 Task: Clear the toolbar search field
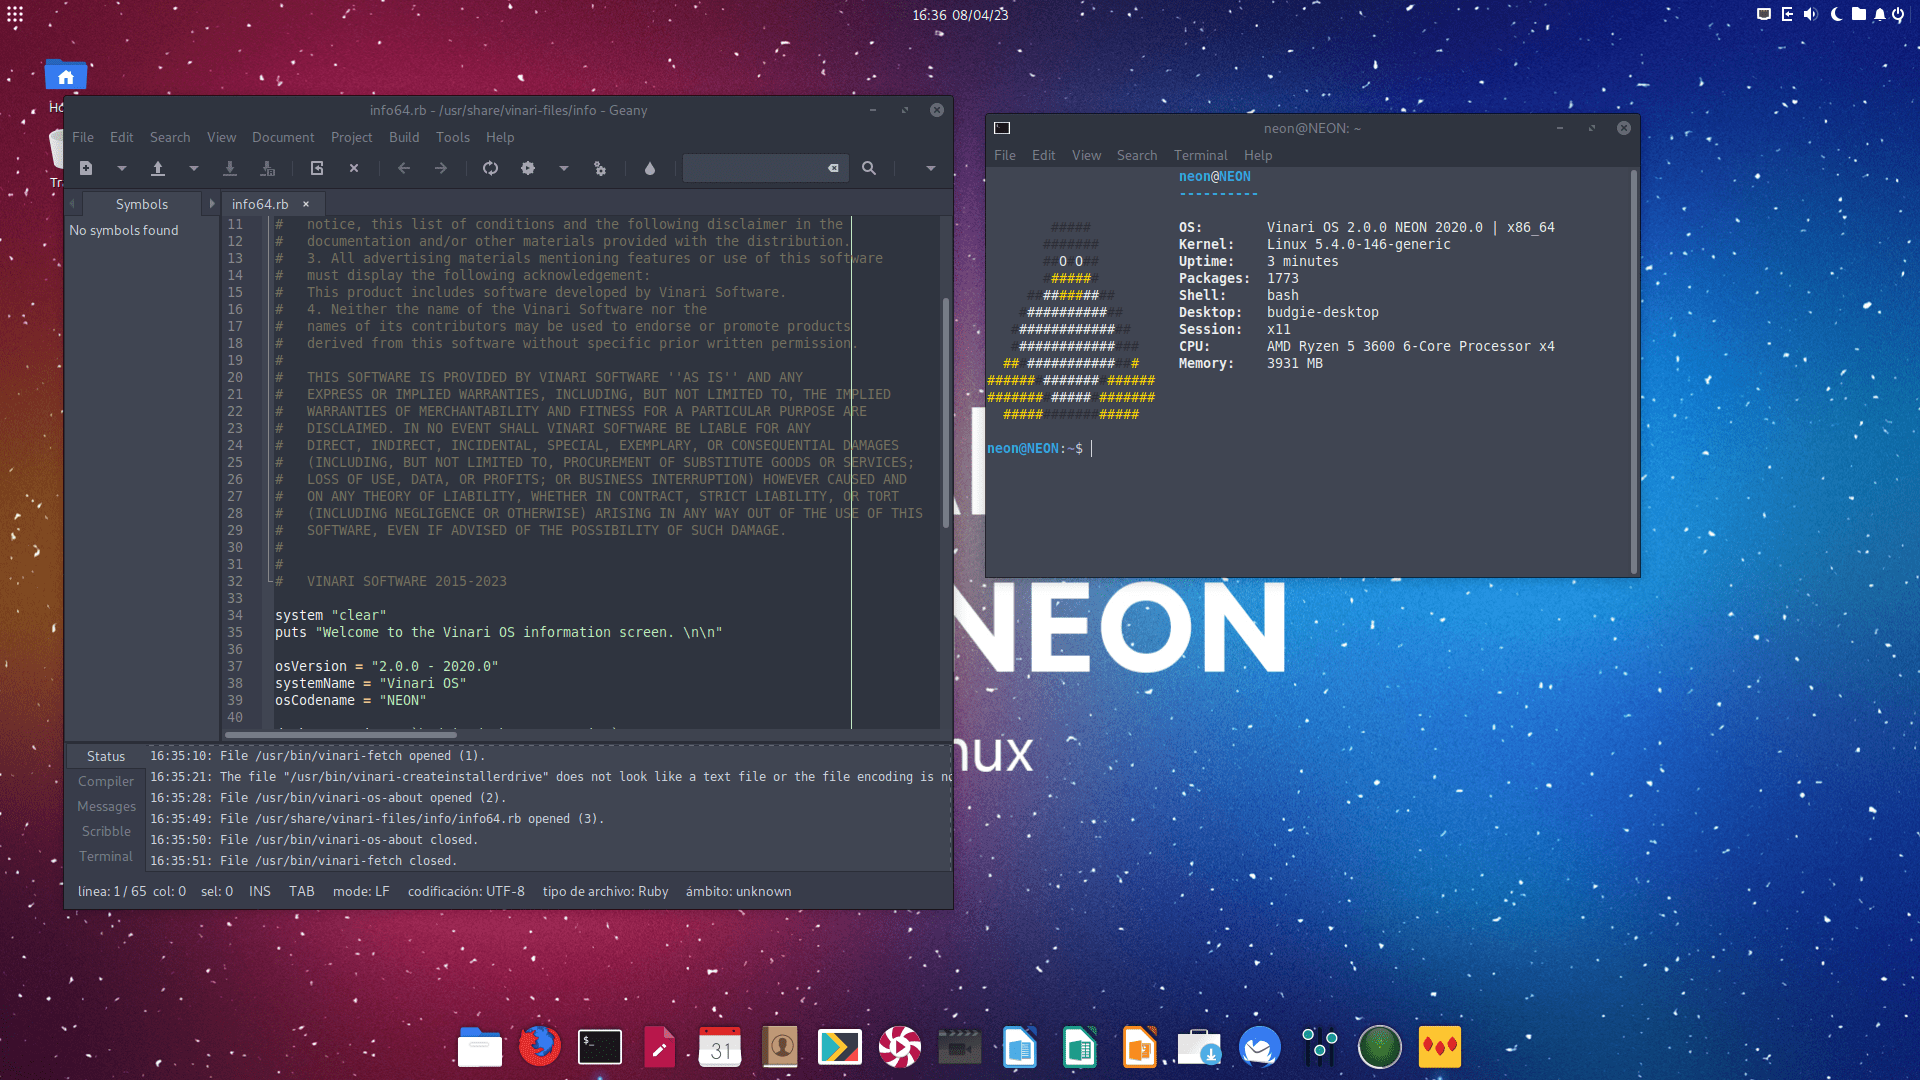[833, 168]
